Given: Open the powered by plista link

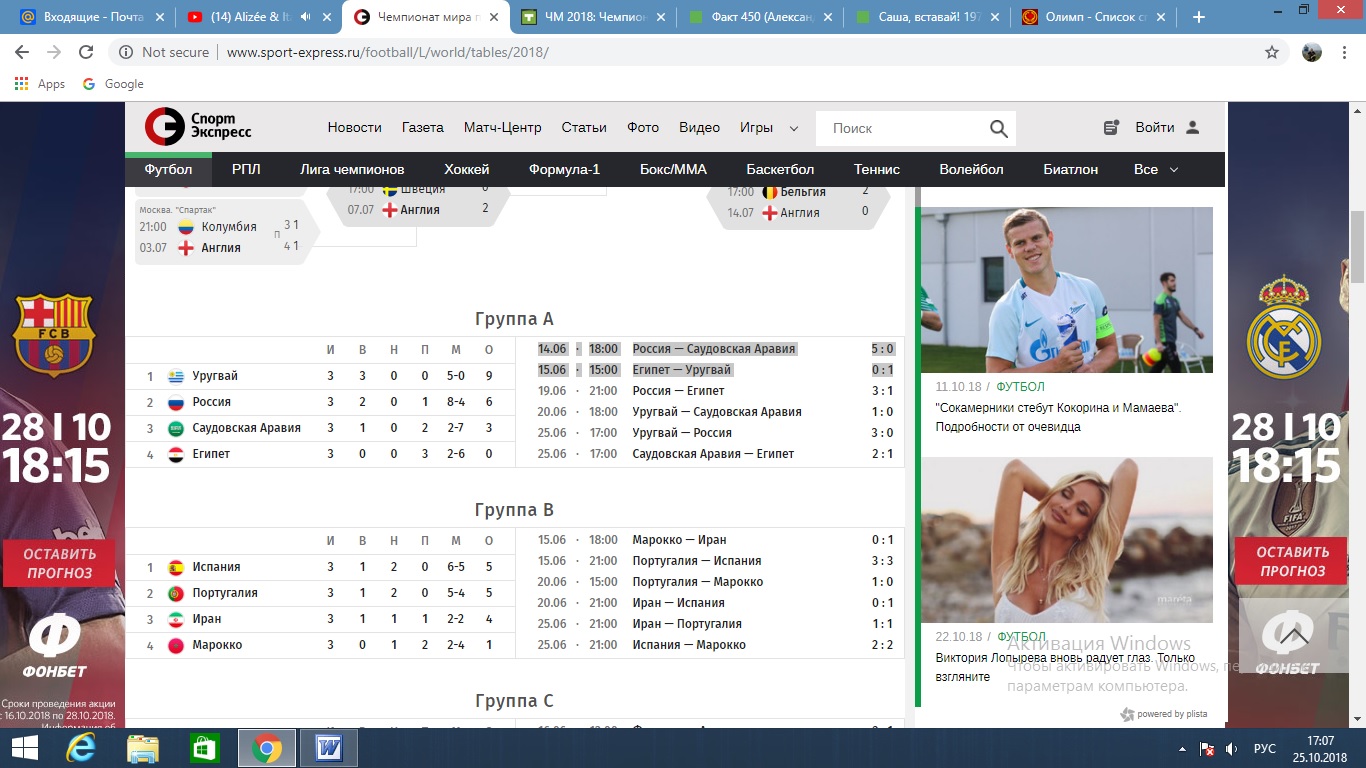Looking at the screenshot, I should click(x=1164, y=714).
